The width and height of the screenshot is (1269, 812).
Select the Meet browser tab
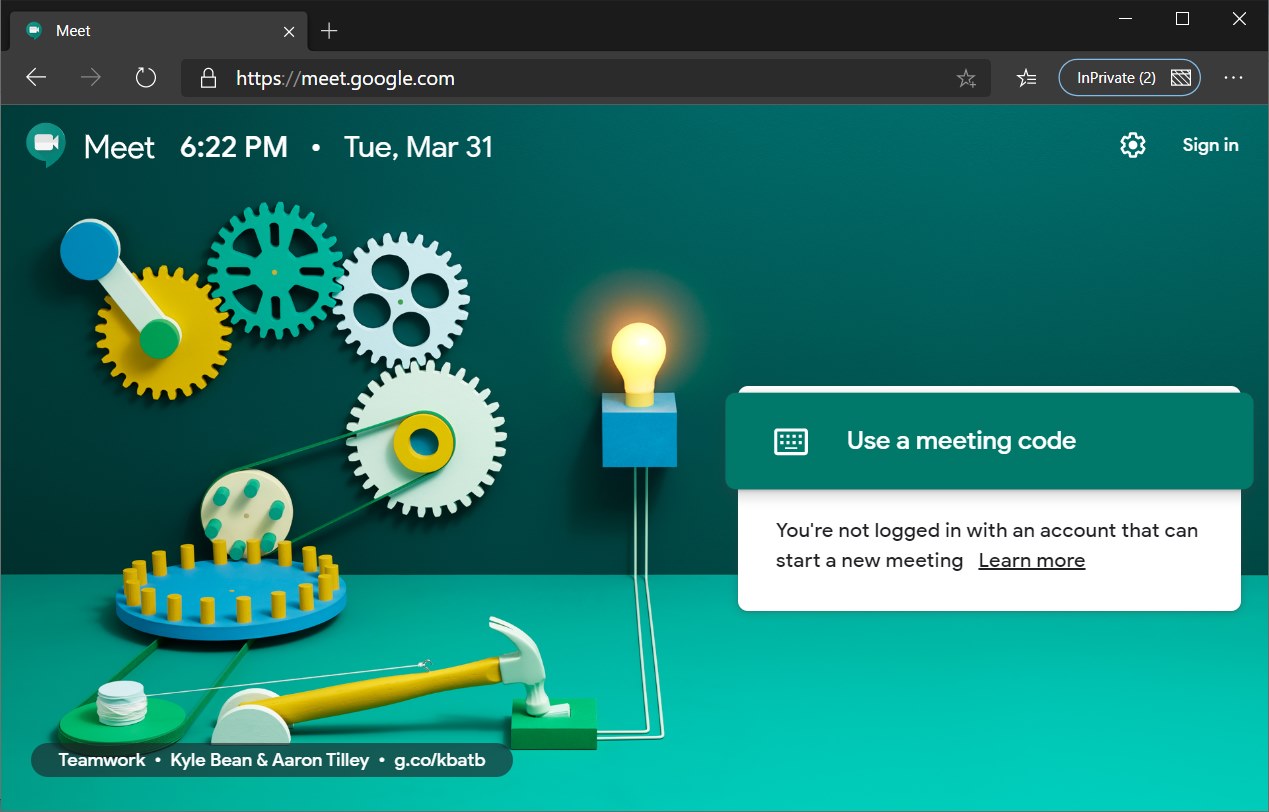(x=157, y=31)
